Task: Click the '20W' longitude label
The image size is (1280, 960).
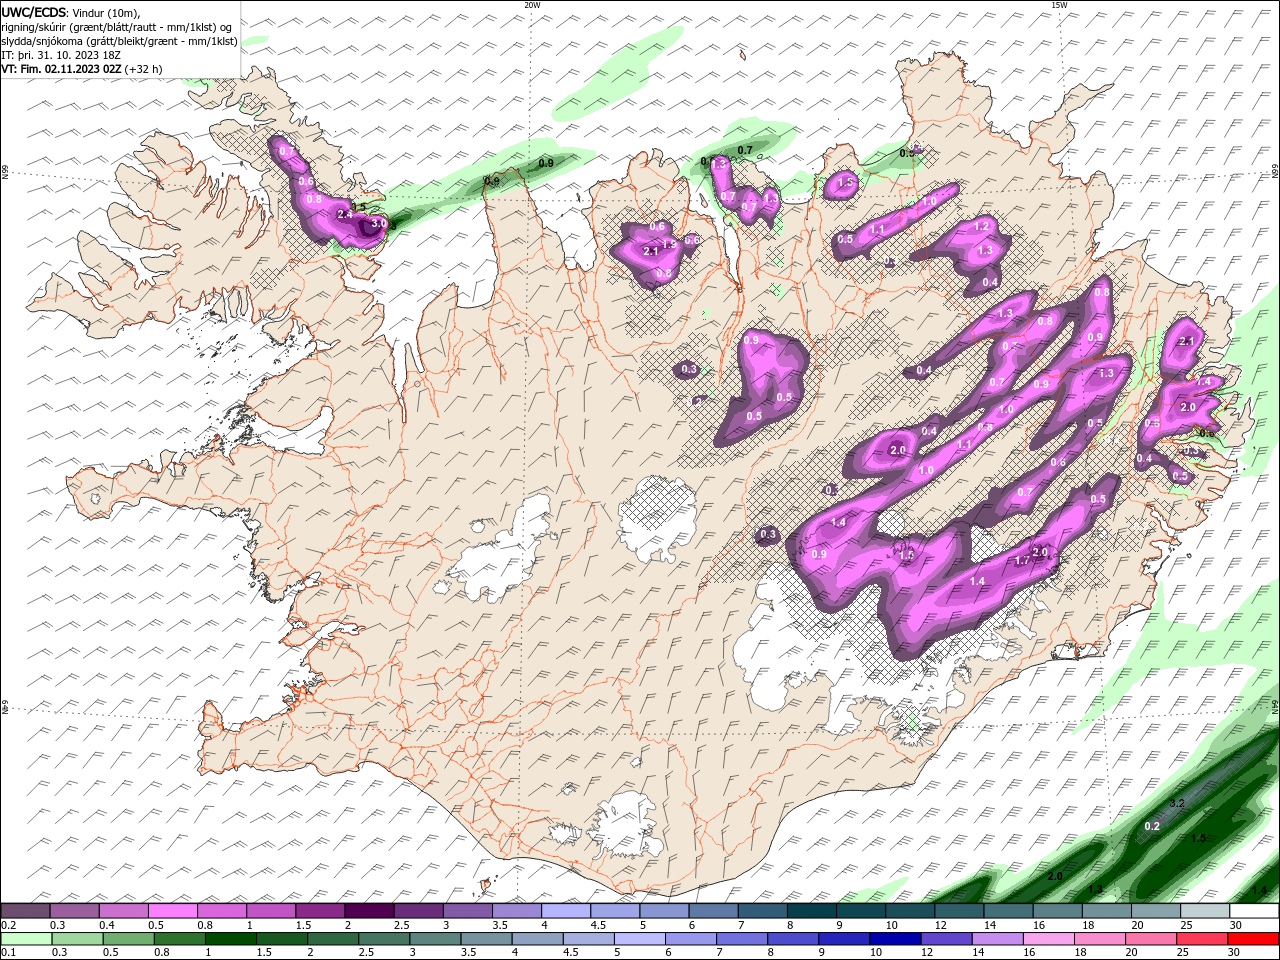Action: coord(532,5)
